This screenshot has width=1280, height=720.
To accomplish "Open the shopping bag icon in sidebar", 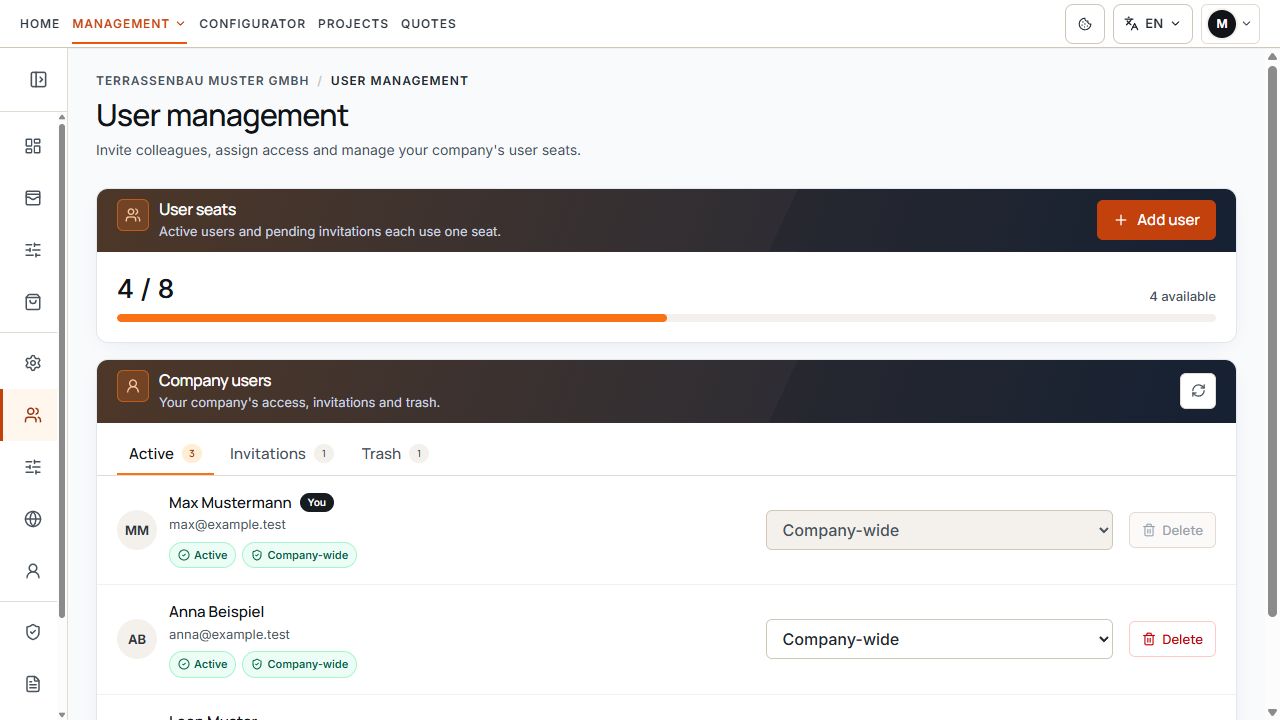I will point(33,302).
